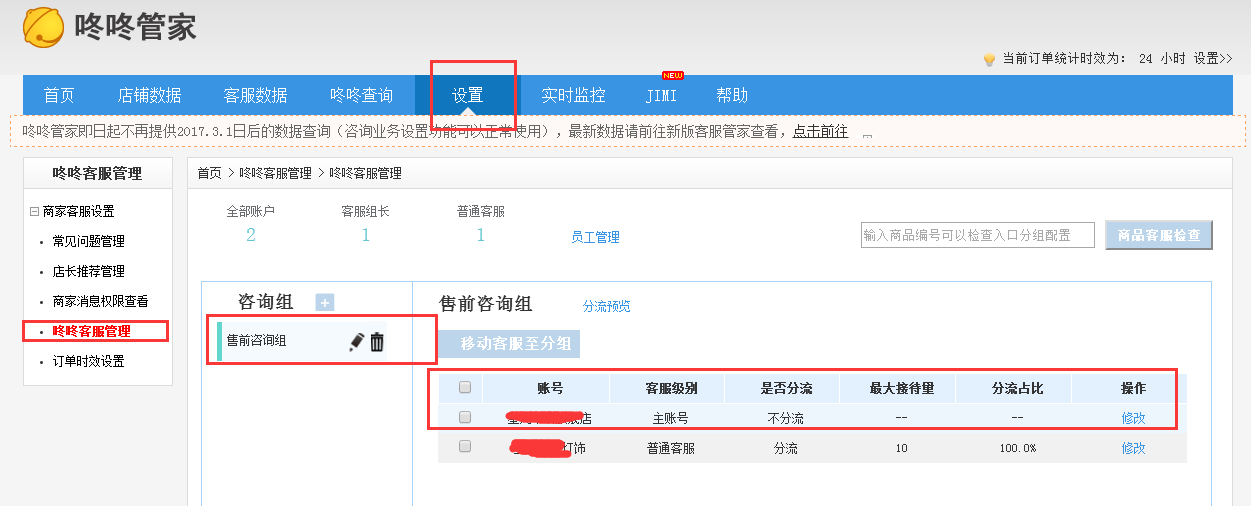Click the 咚咚管家 logo icon
1251x506 pixels.
(x=44, y=27)
